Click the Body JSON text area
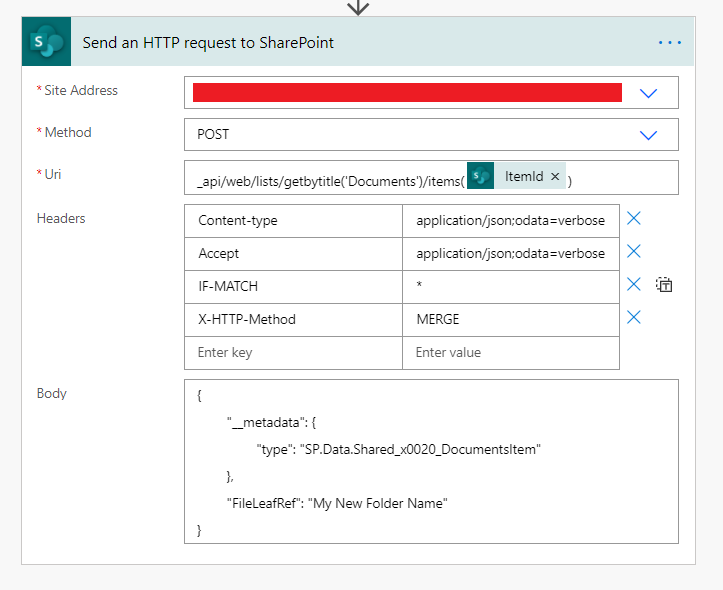This screenshot has width=723, height=590. coord(431,461)
